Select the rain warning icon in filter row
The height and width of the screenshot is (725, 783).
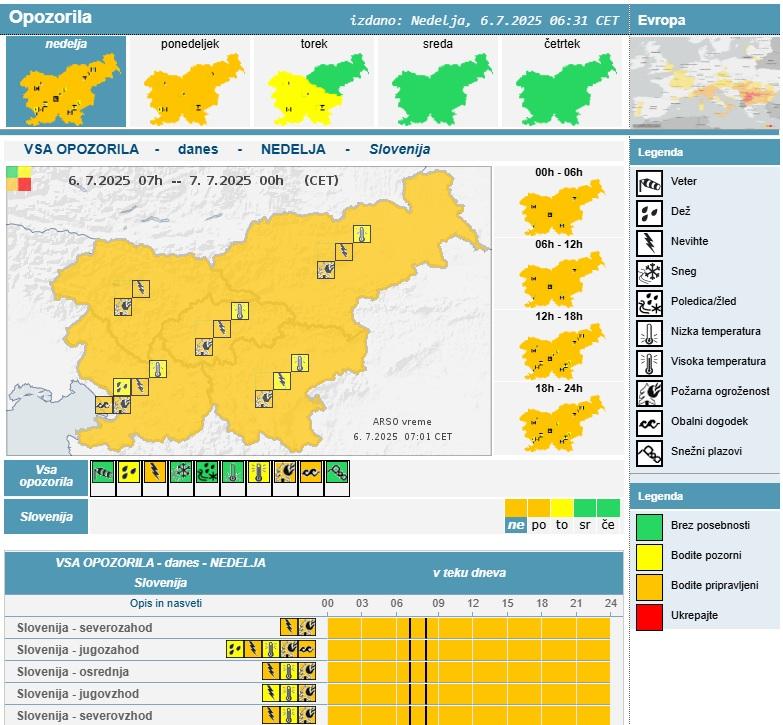129,473
